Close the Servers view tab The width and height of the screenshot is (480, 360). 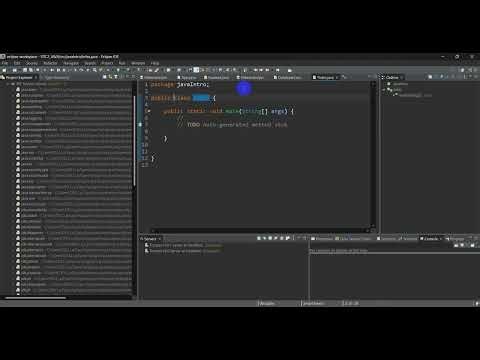[x=160, y=239]
